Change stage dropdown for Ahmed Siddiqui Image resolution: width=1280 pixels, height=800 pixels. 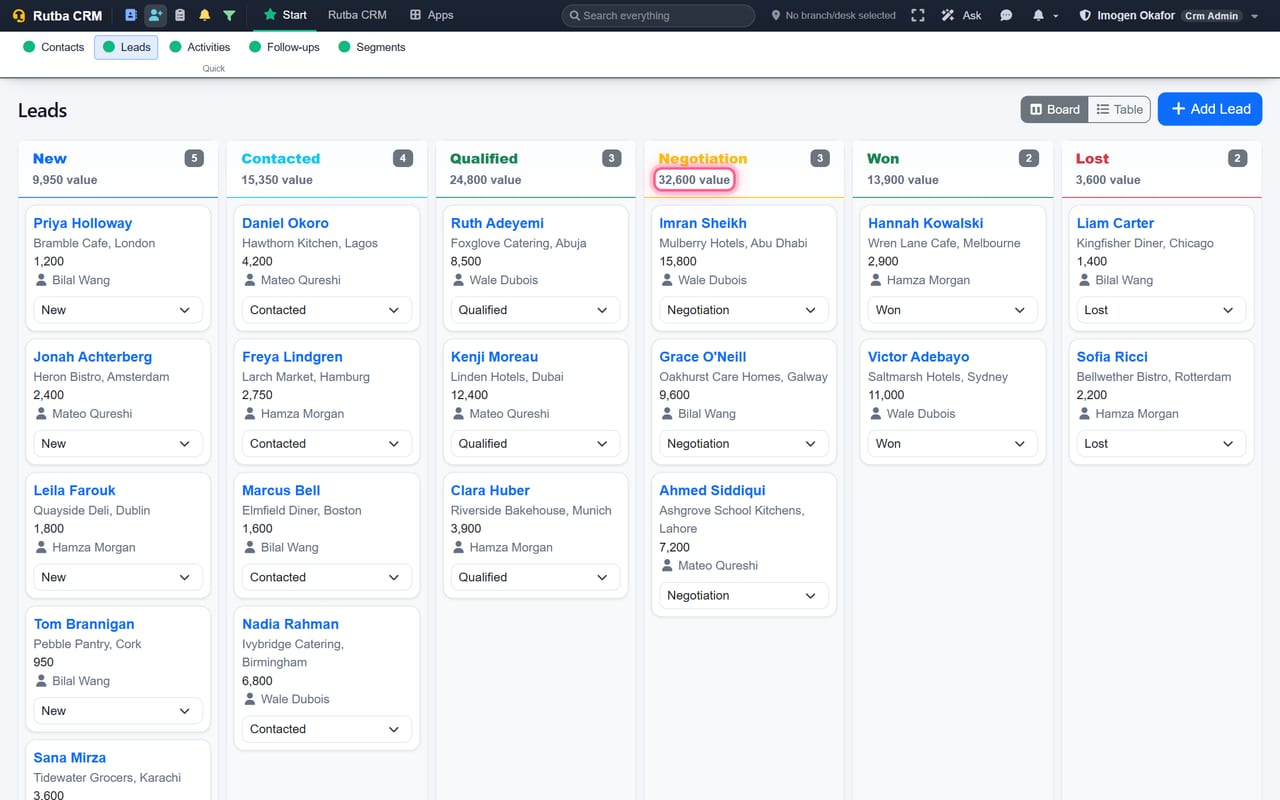pyautogui.click(x=744, y=595)
